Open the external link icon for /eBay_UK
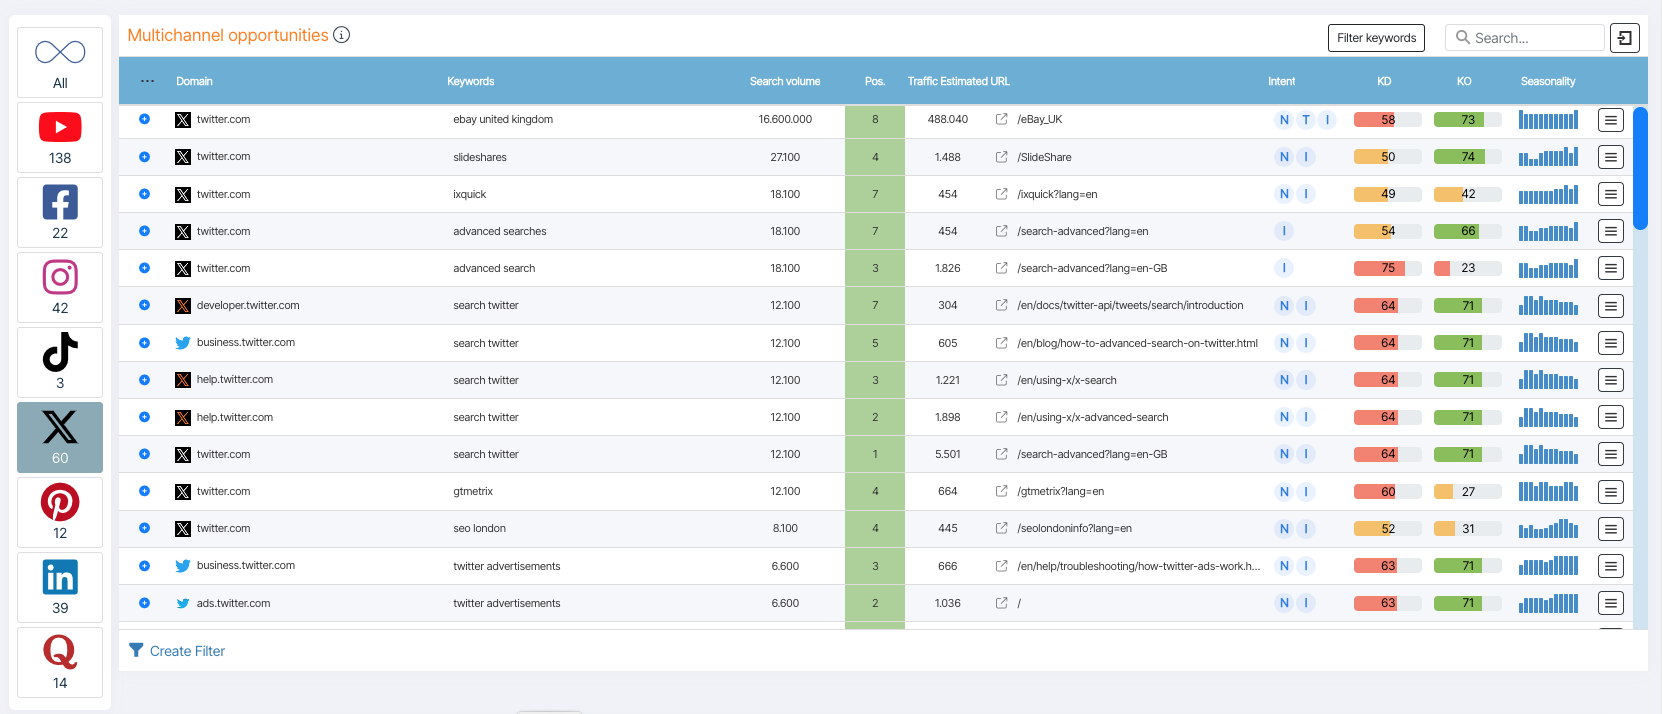The image size is (1662, 714). point(1001,119)
